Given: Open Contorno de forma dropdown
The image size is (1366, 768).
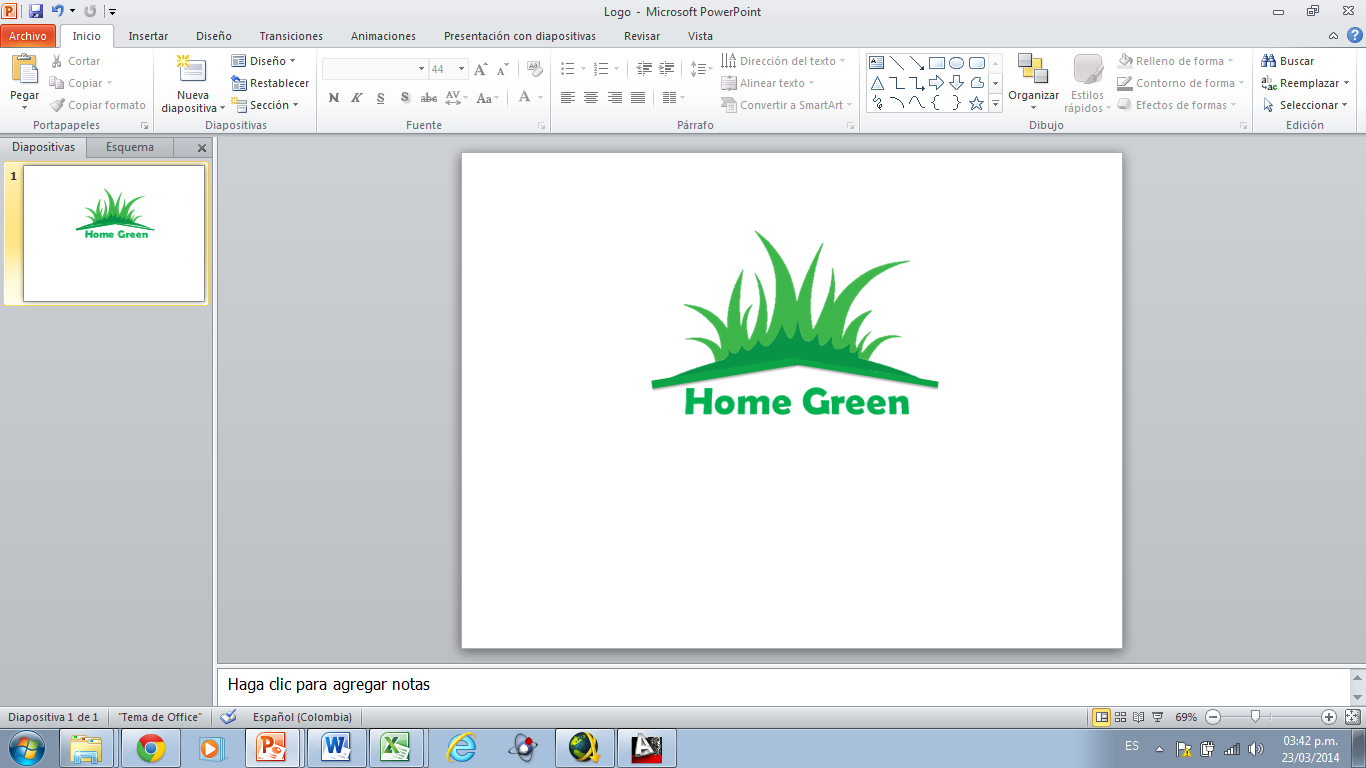Looking at the screenshot, I should pos(1181,83).
